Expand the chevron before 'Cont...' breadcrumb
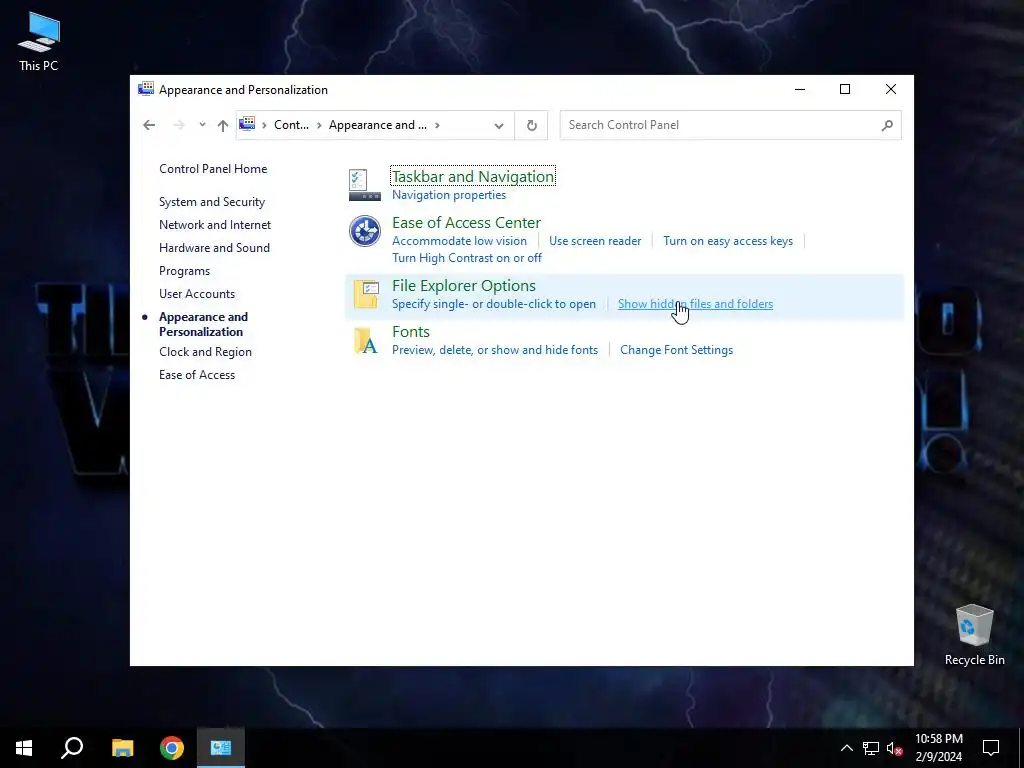 [264, 125]
